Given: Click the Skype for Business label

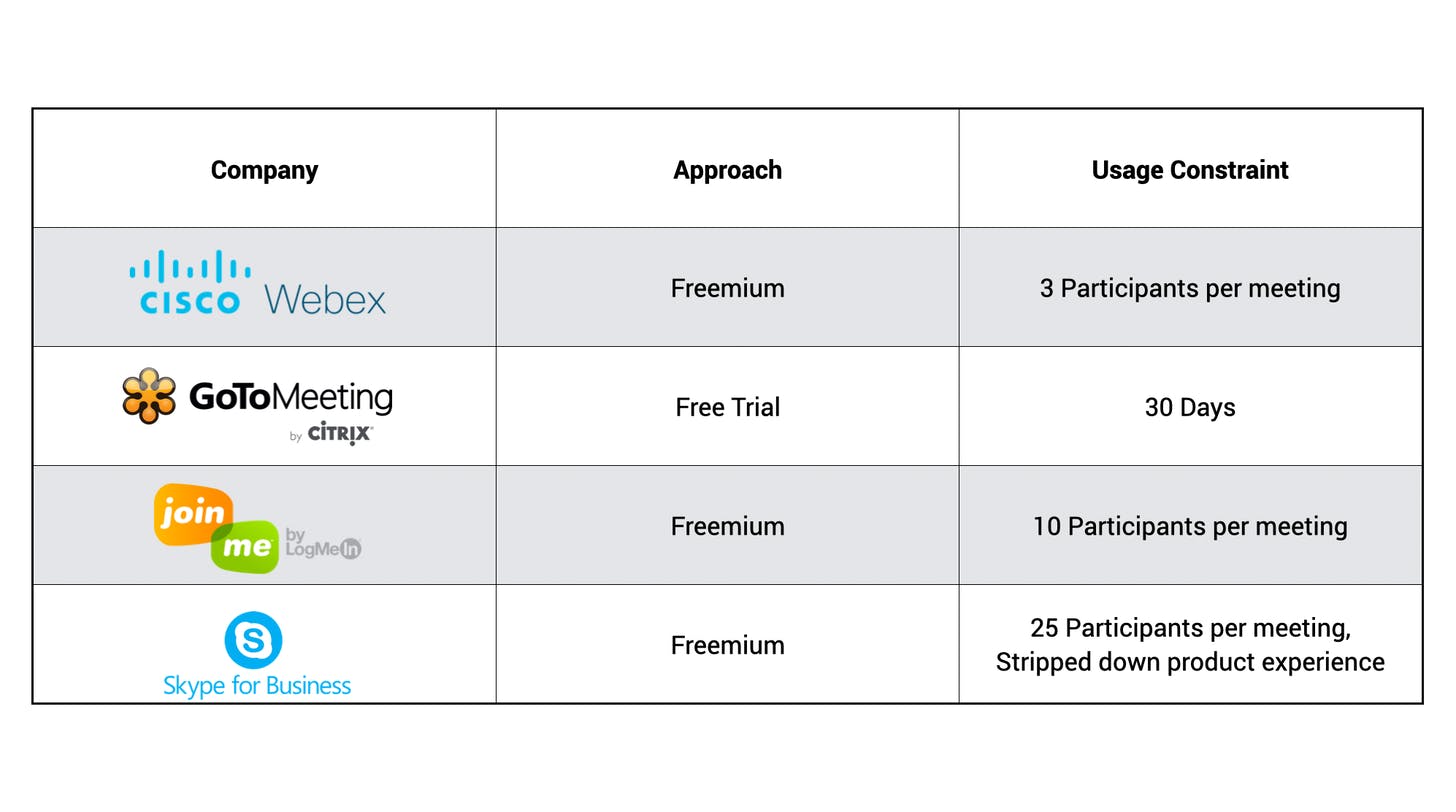Looking at the screenshot, I should coord(257,686).
